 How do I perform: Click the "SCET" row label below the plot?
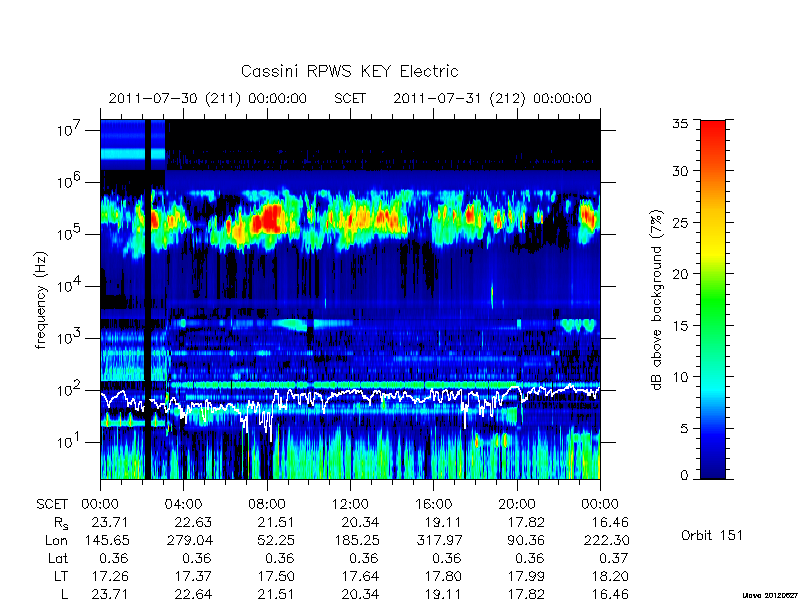click(52, 505)
